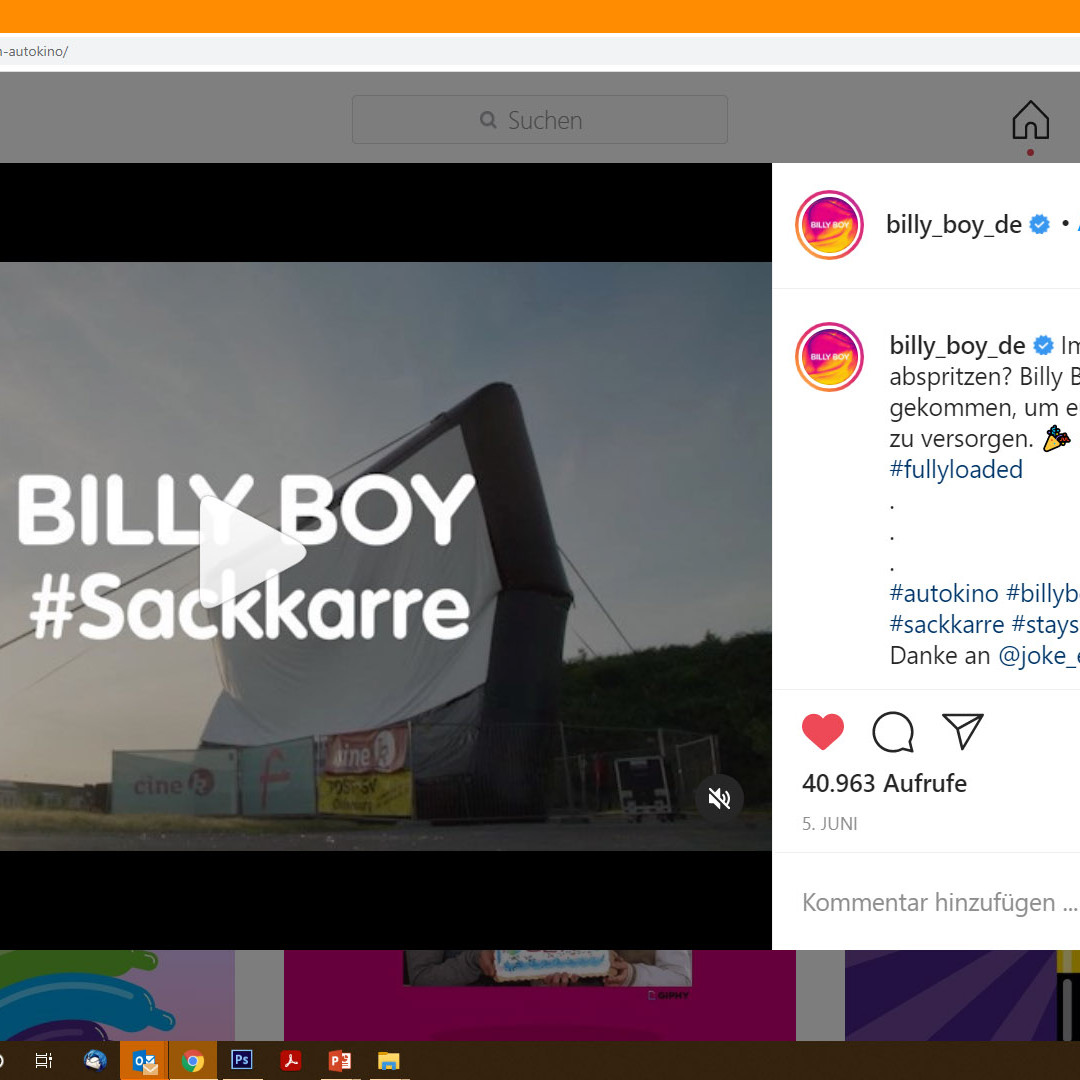1080x1080 pixels.
Task: Open Task View in the taskbar
Action: 44,1061
